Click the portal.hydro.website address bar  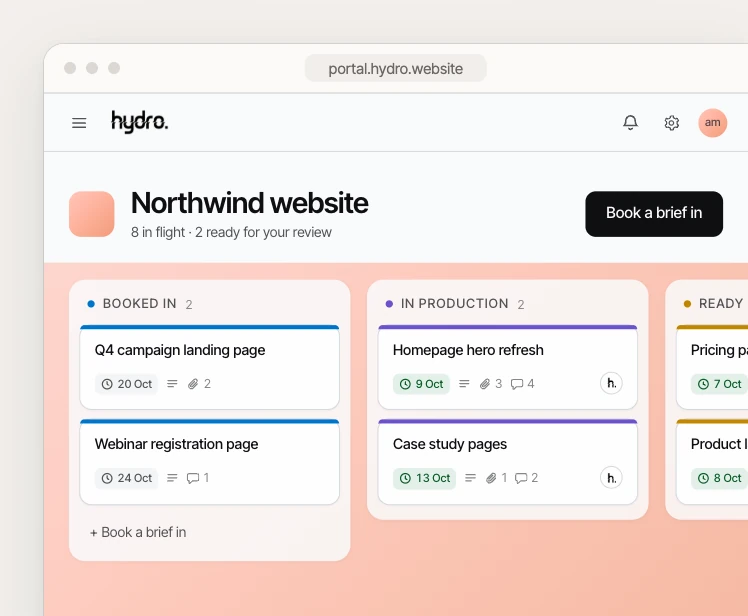click(395, 68)
